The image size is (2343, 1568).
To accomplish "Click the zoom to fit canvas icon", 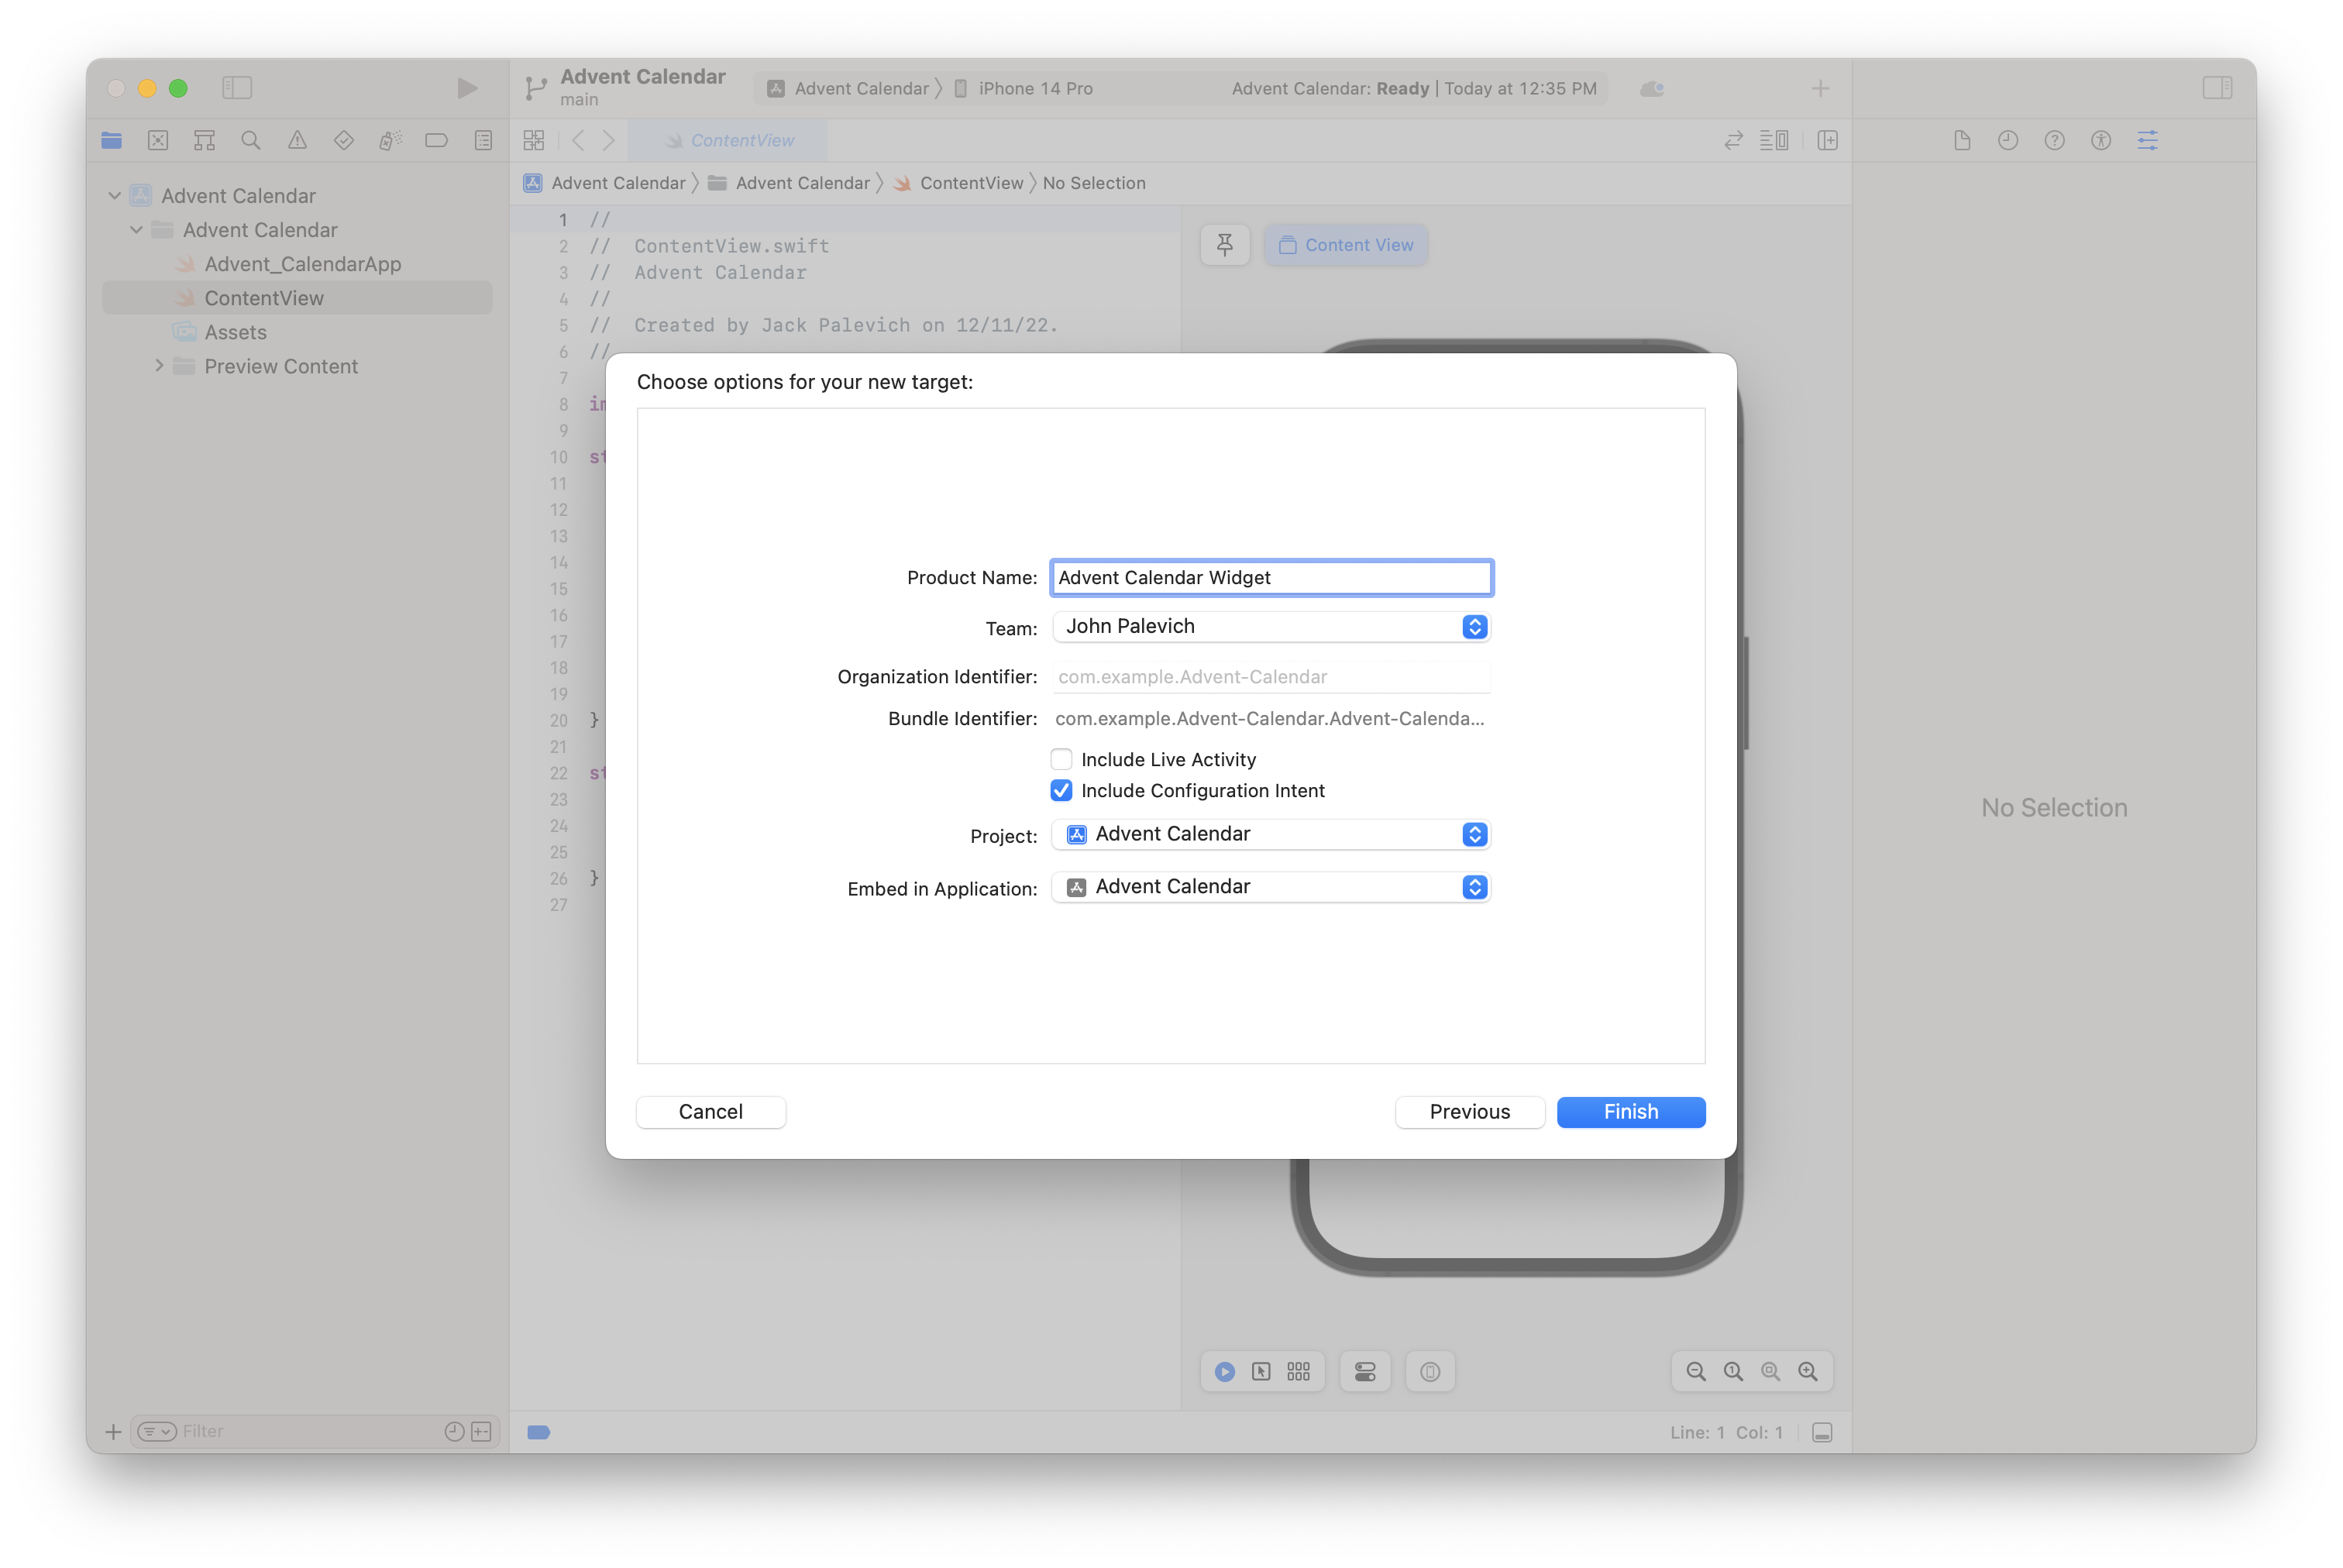I will [1771, 1372].
